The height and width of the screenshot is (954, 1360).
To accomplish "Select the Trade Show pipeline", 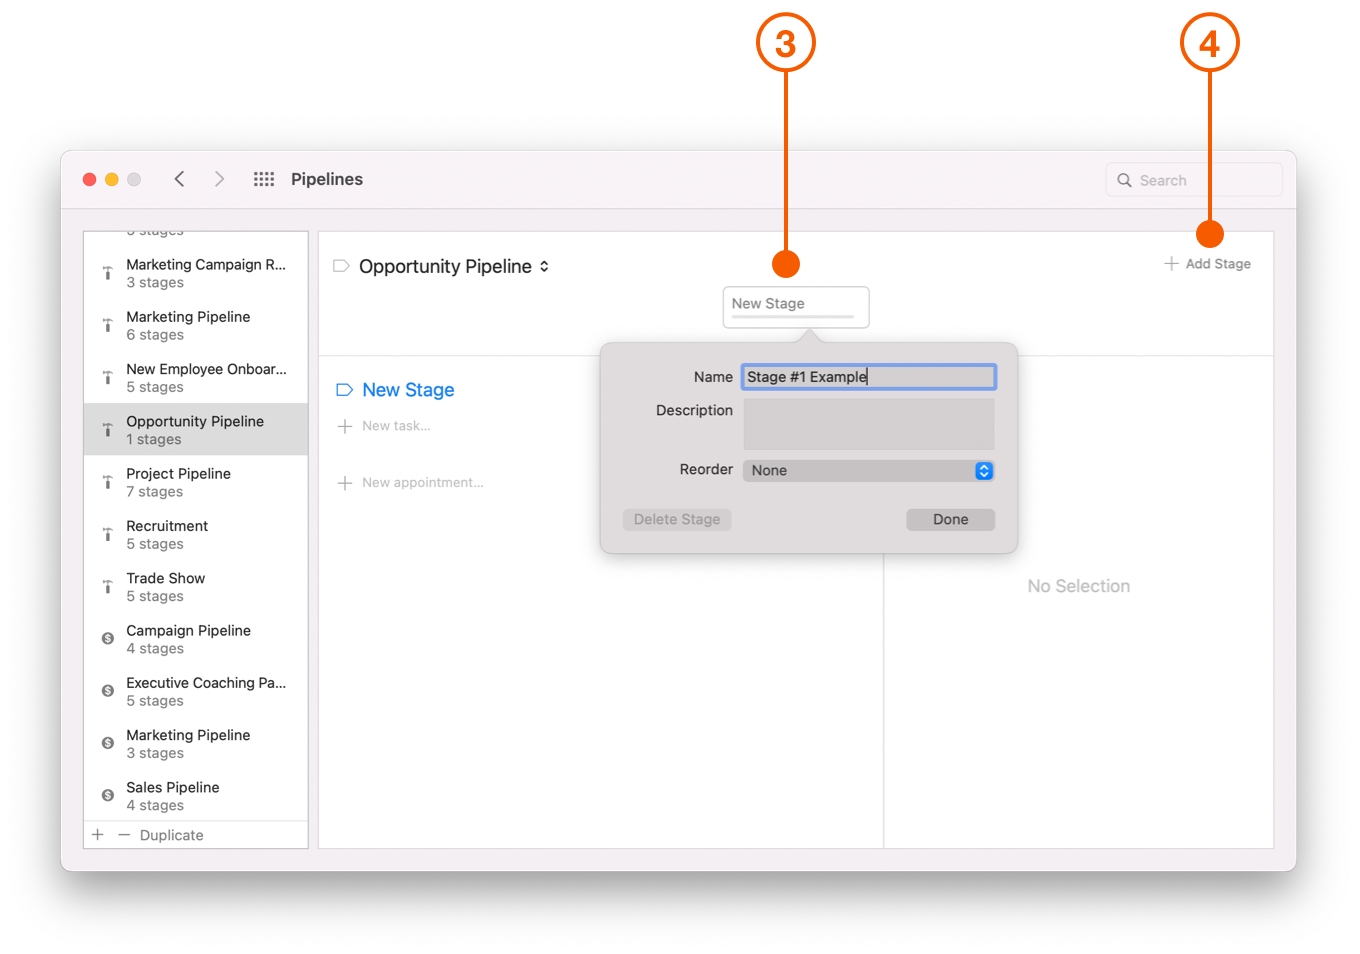I will click(x=195, y=586).
